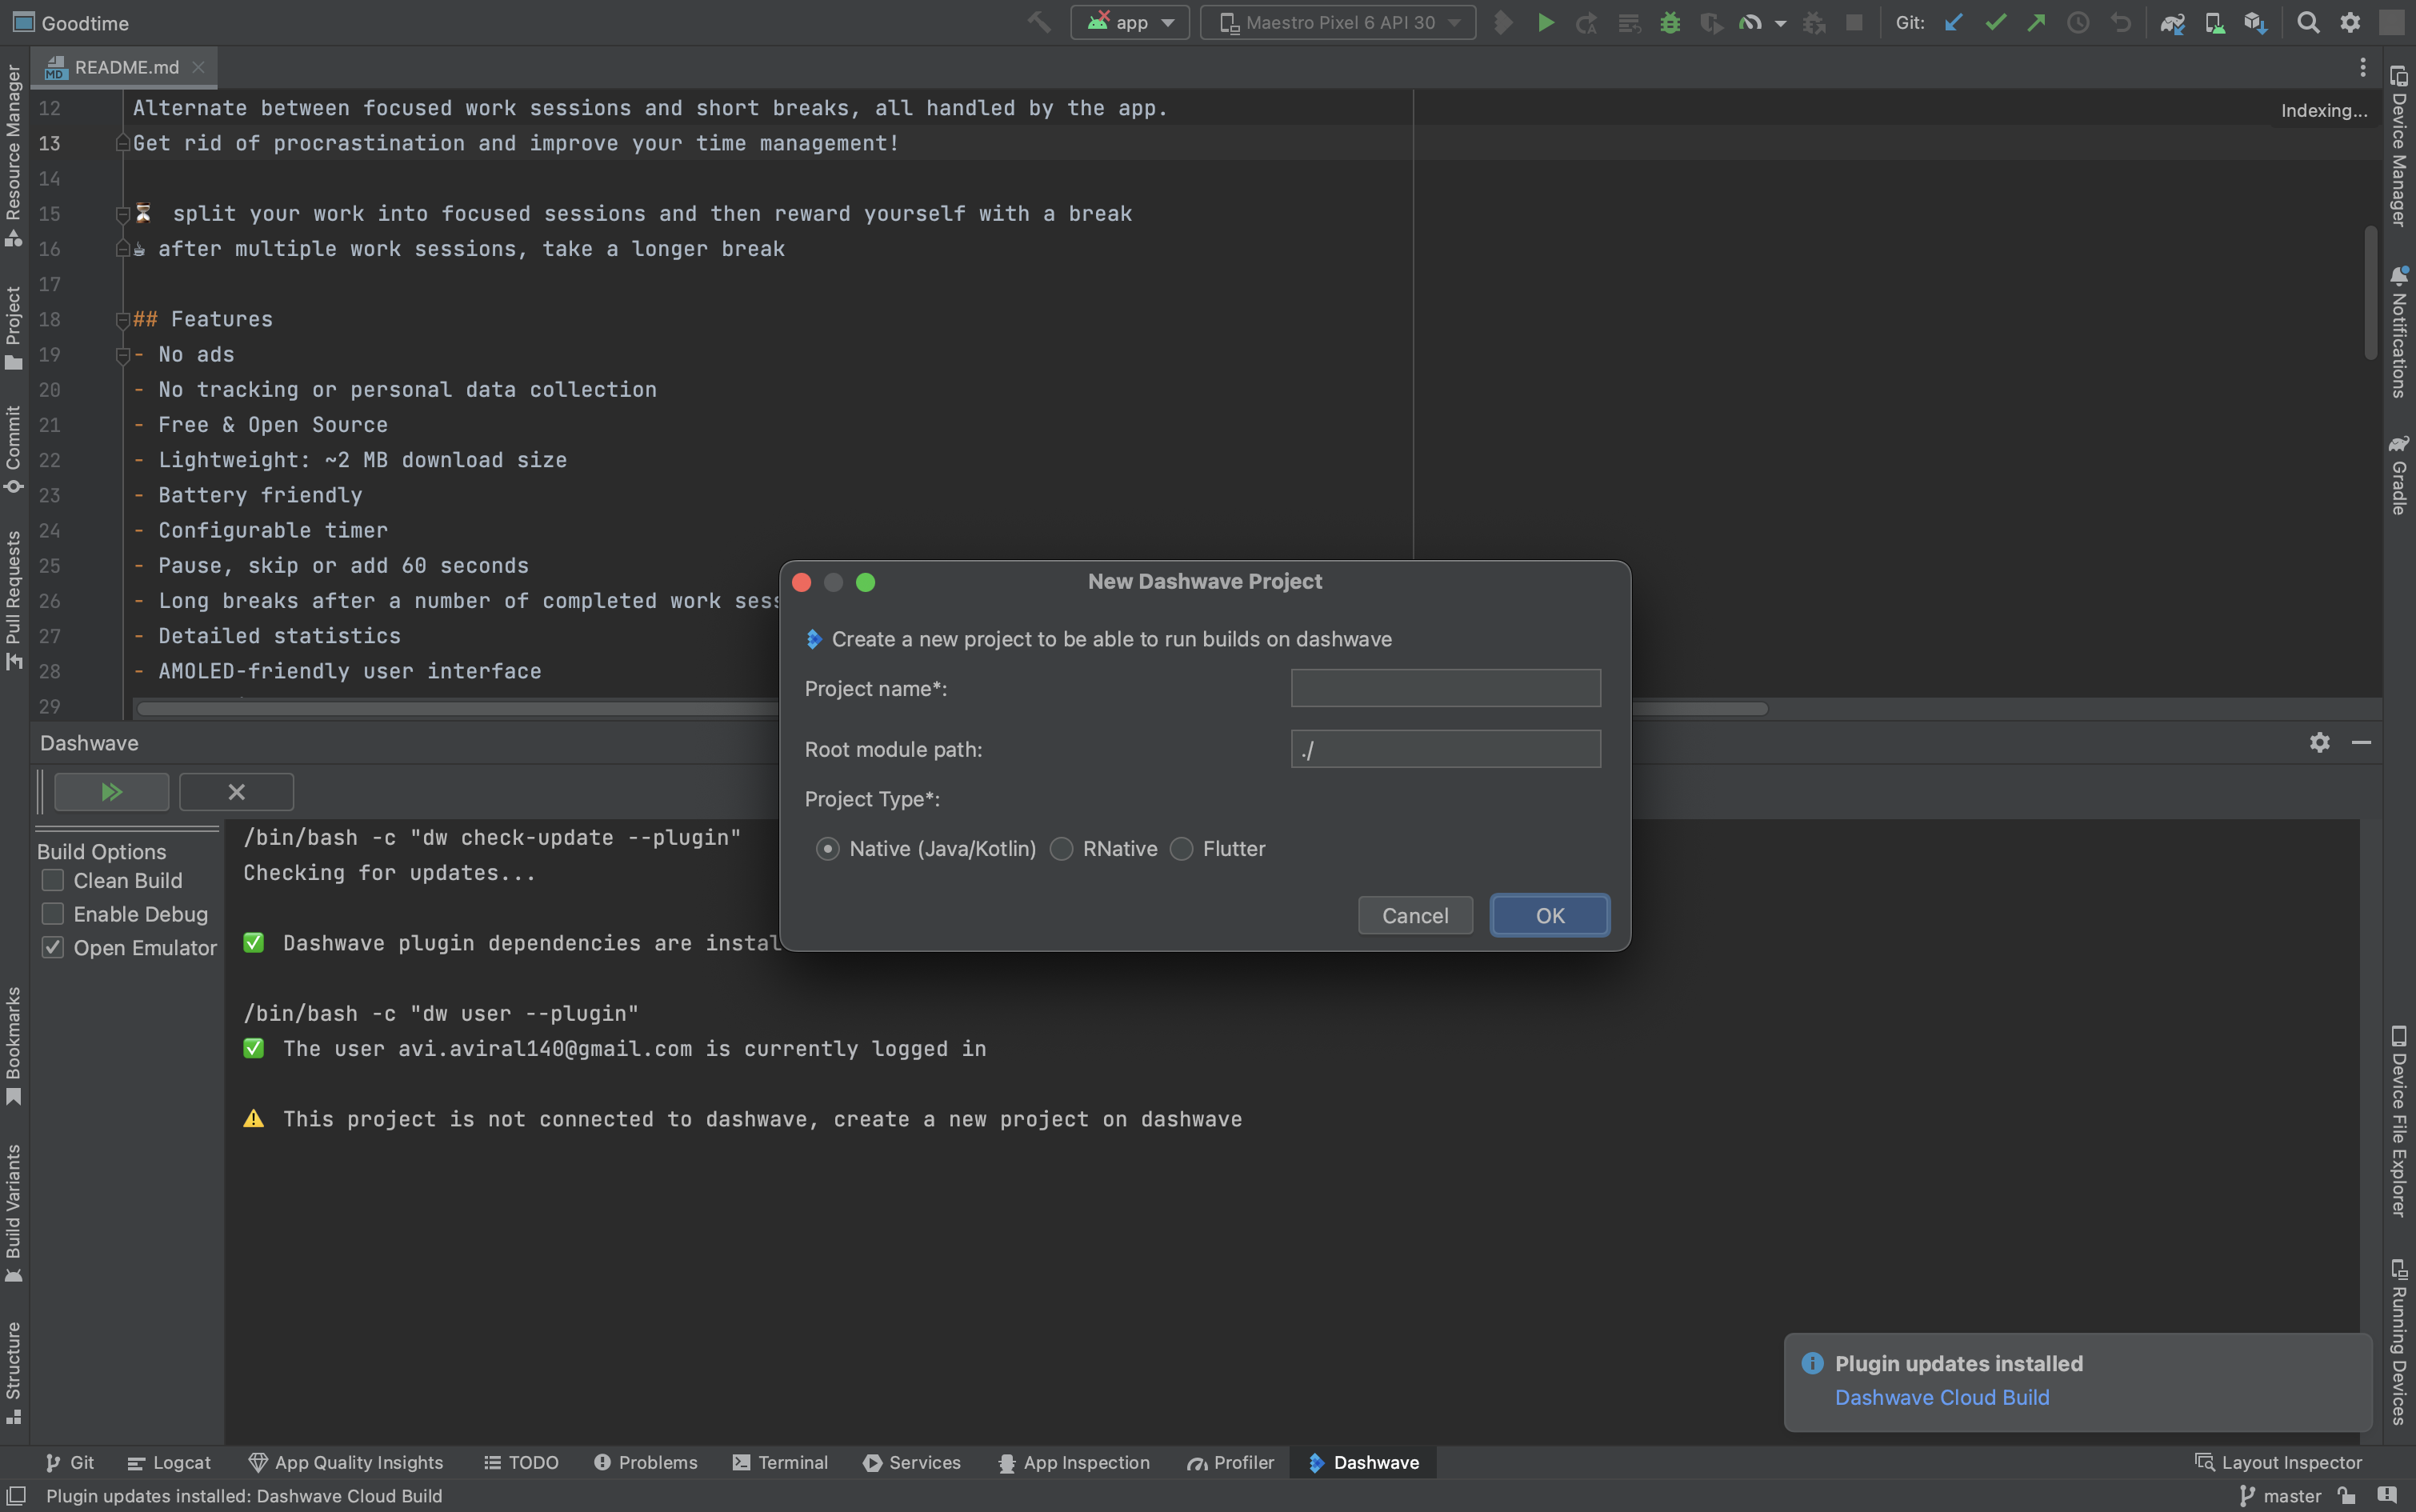Viewport: 2416px width, 1512px height.
Task: Expand Maestro Pixel 6 device dropdown
Action: 1338,22
